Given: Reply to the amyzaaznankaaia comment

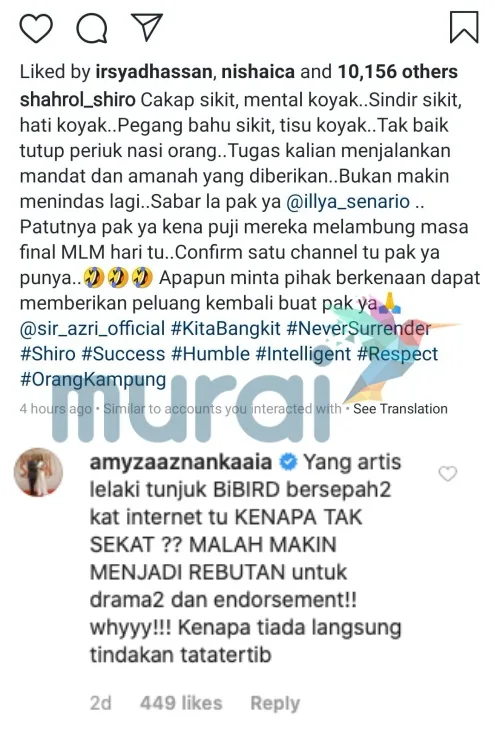Looking at the screenshot, I should [x=275, y=703].
